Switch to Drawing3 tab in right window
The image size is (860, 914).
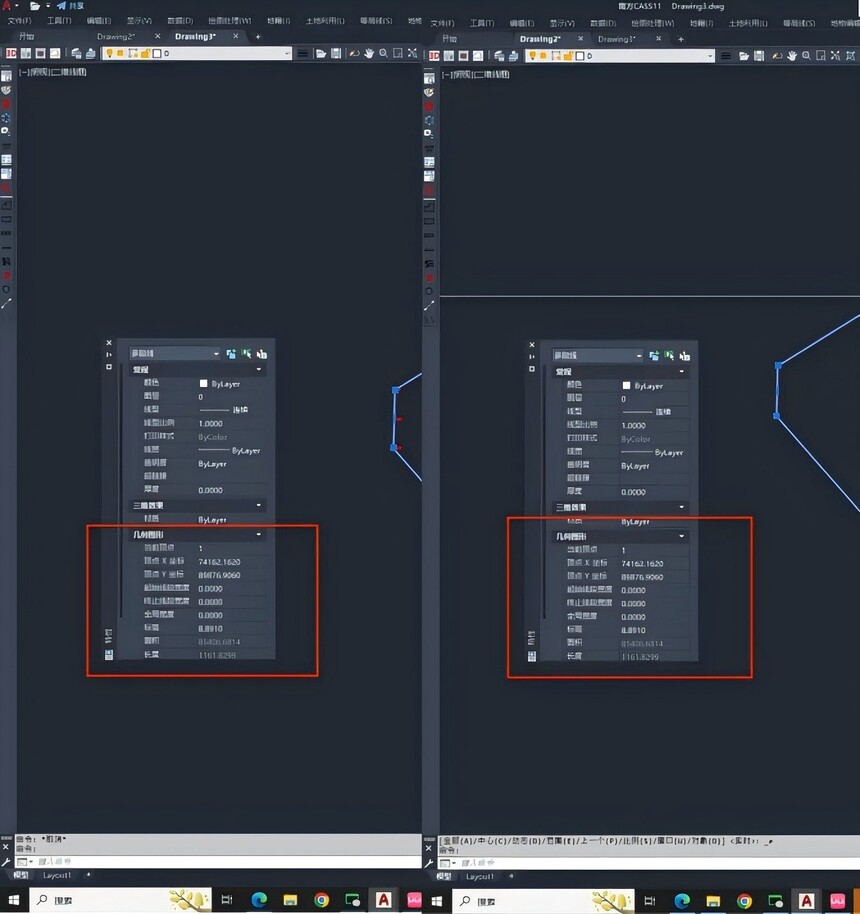(x=616, y=39)
